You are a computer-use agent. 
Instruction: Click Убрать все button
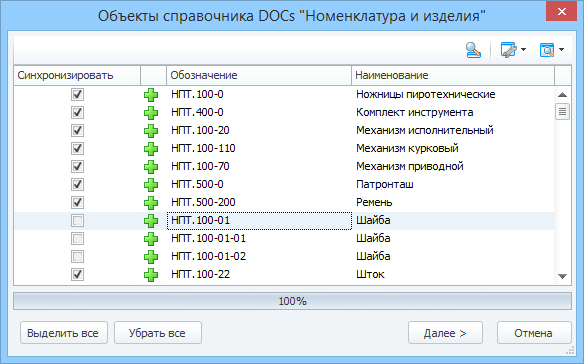(158, 333)
